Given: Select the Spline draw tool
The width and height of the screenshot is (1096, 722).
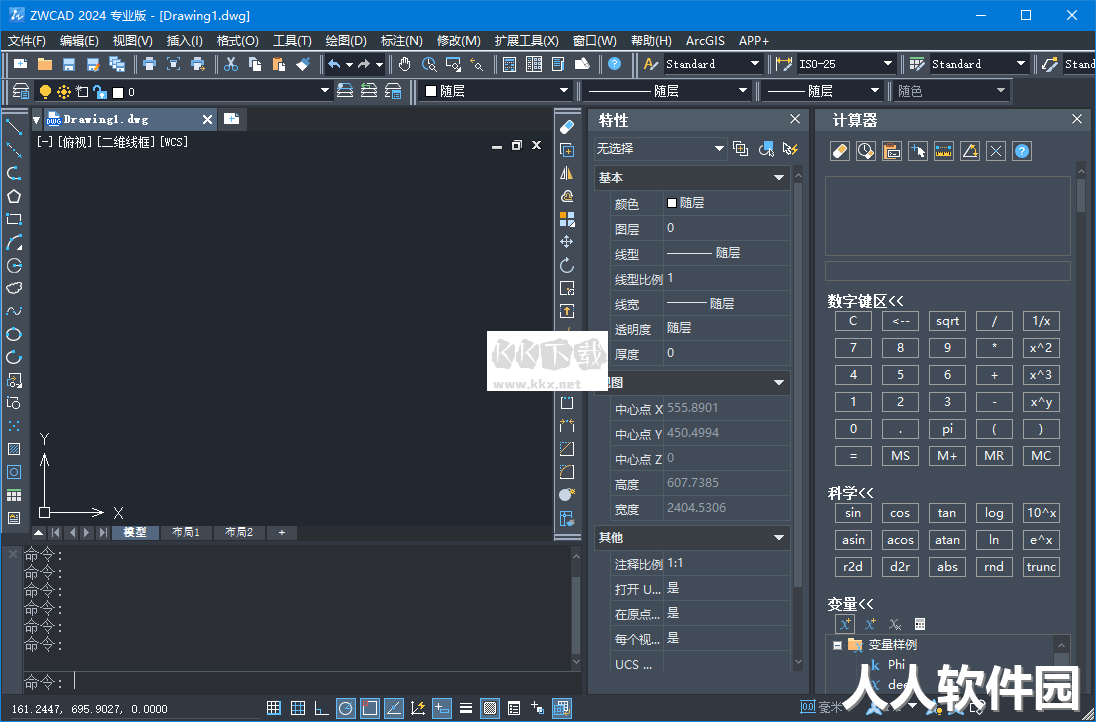Looking at the screenshot, I should click(x=14, y=311).
